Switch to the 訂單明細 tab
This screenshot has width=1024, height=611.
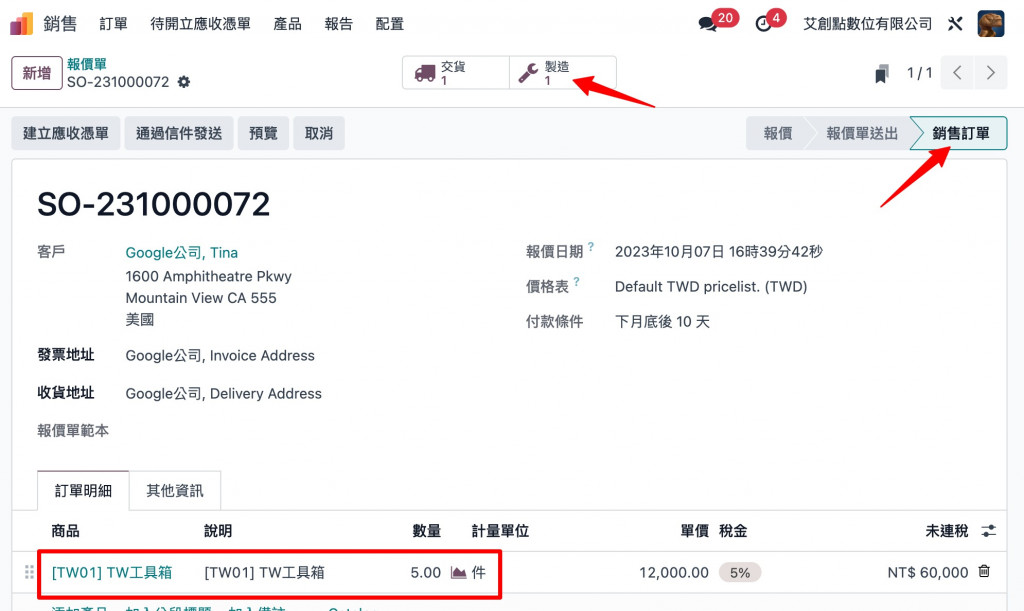[x=84, y=490]
